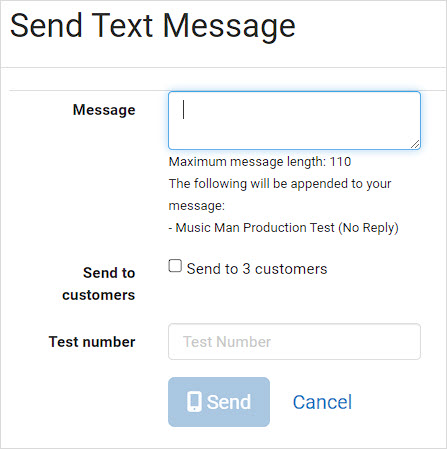Click the Maximum message length 110 text

[x=260, y=162]
